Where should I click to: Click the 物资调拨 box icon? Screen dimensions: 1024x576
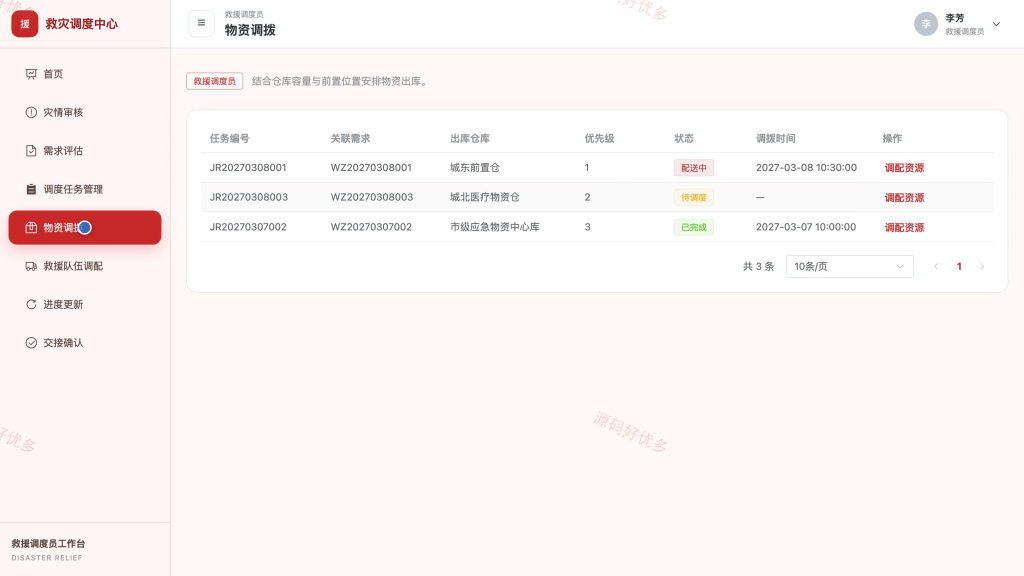coord(31,227)
